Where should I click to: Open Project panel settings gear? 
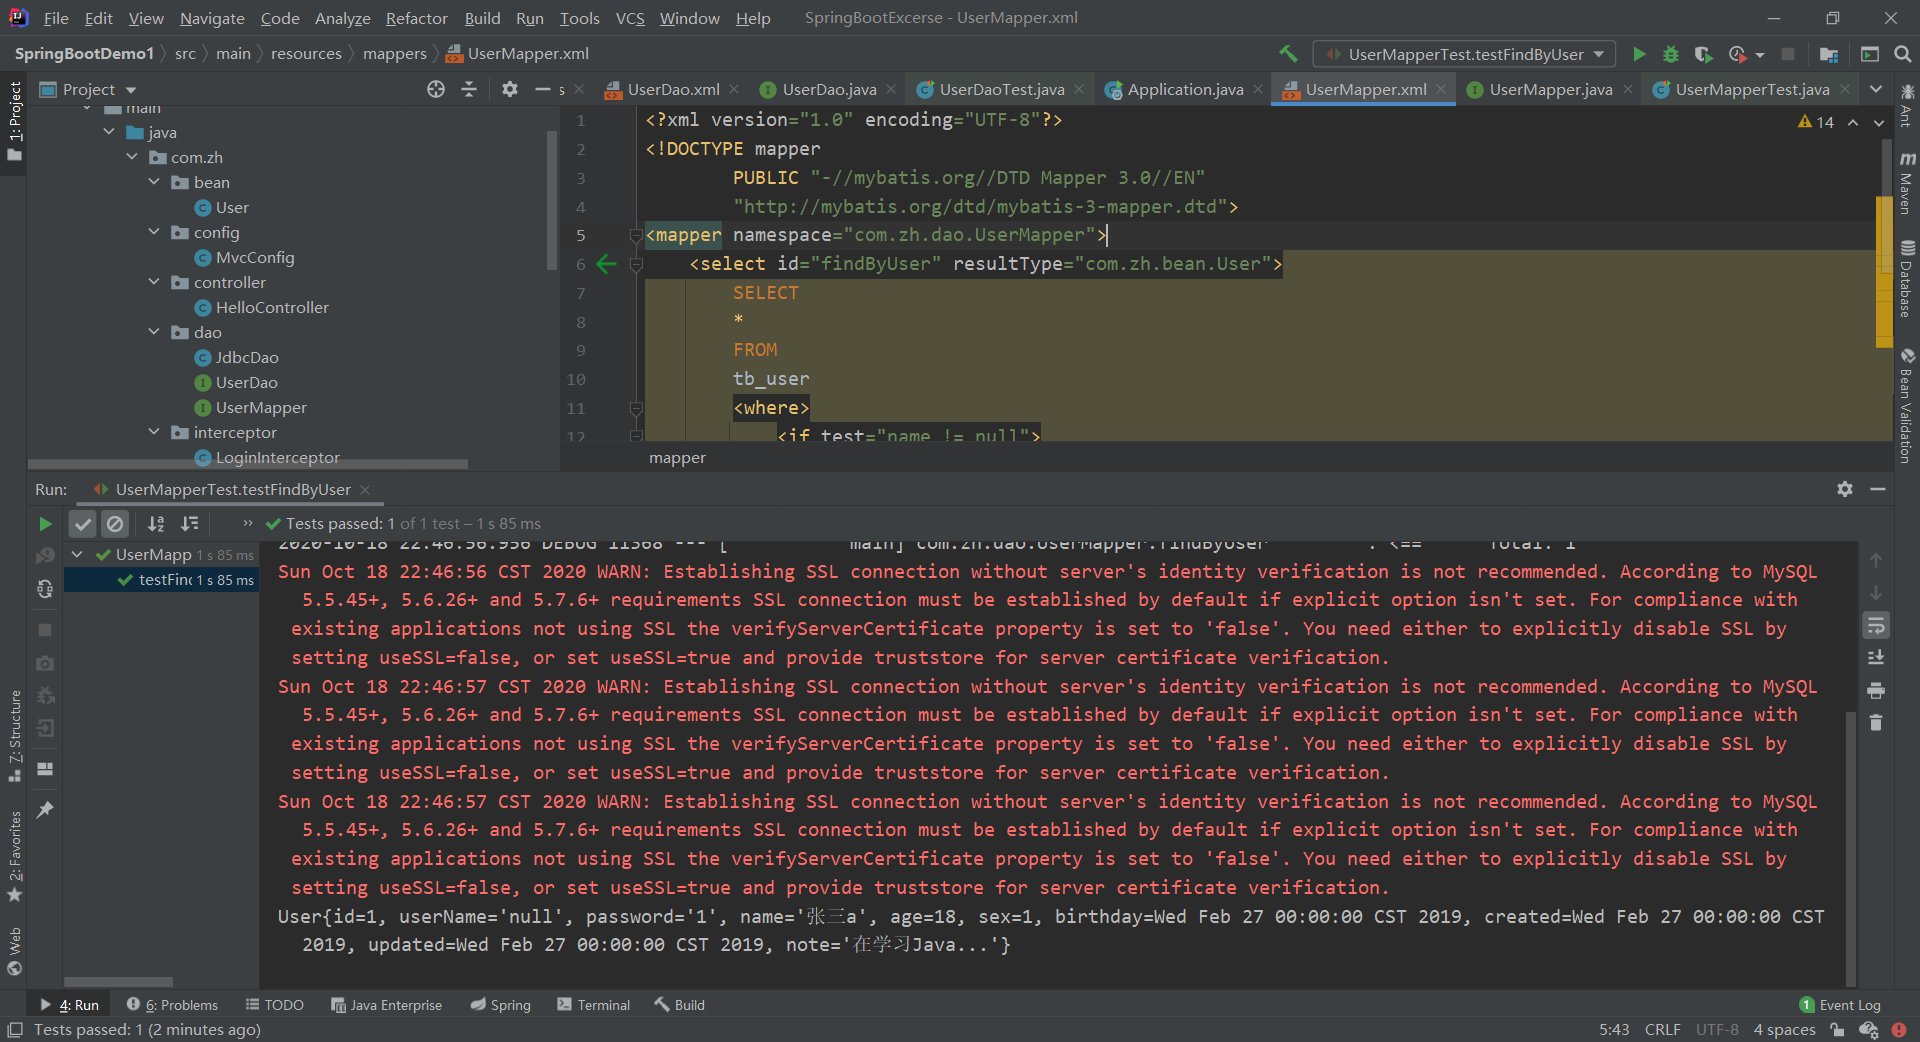[x=510, y=89]
